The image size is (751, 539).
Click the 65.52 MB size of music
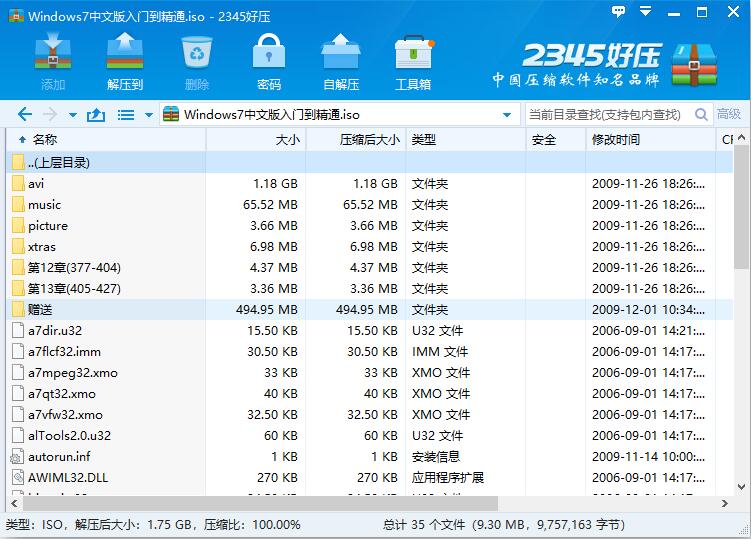click(x=270, y=205)
